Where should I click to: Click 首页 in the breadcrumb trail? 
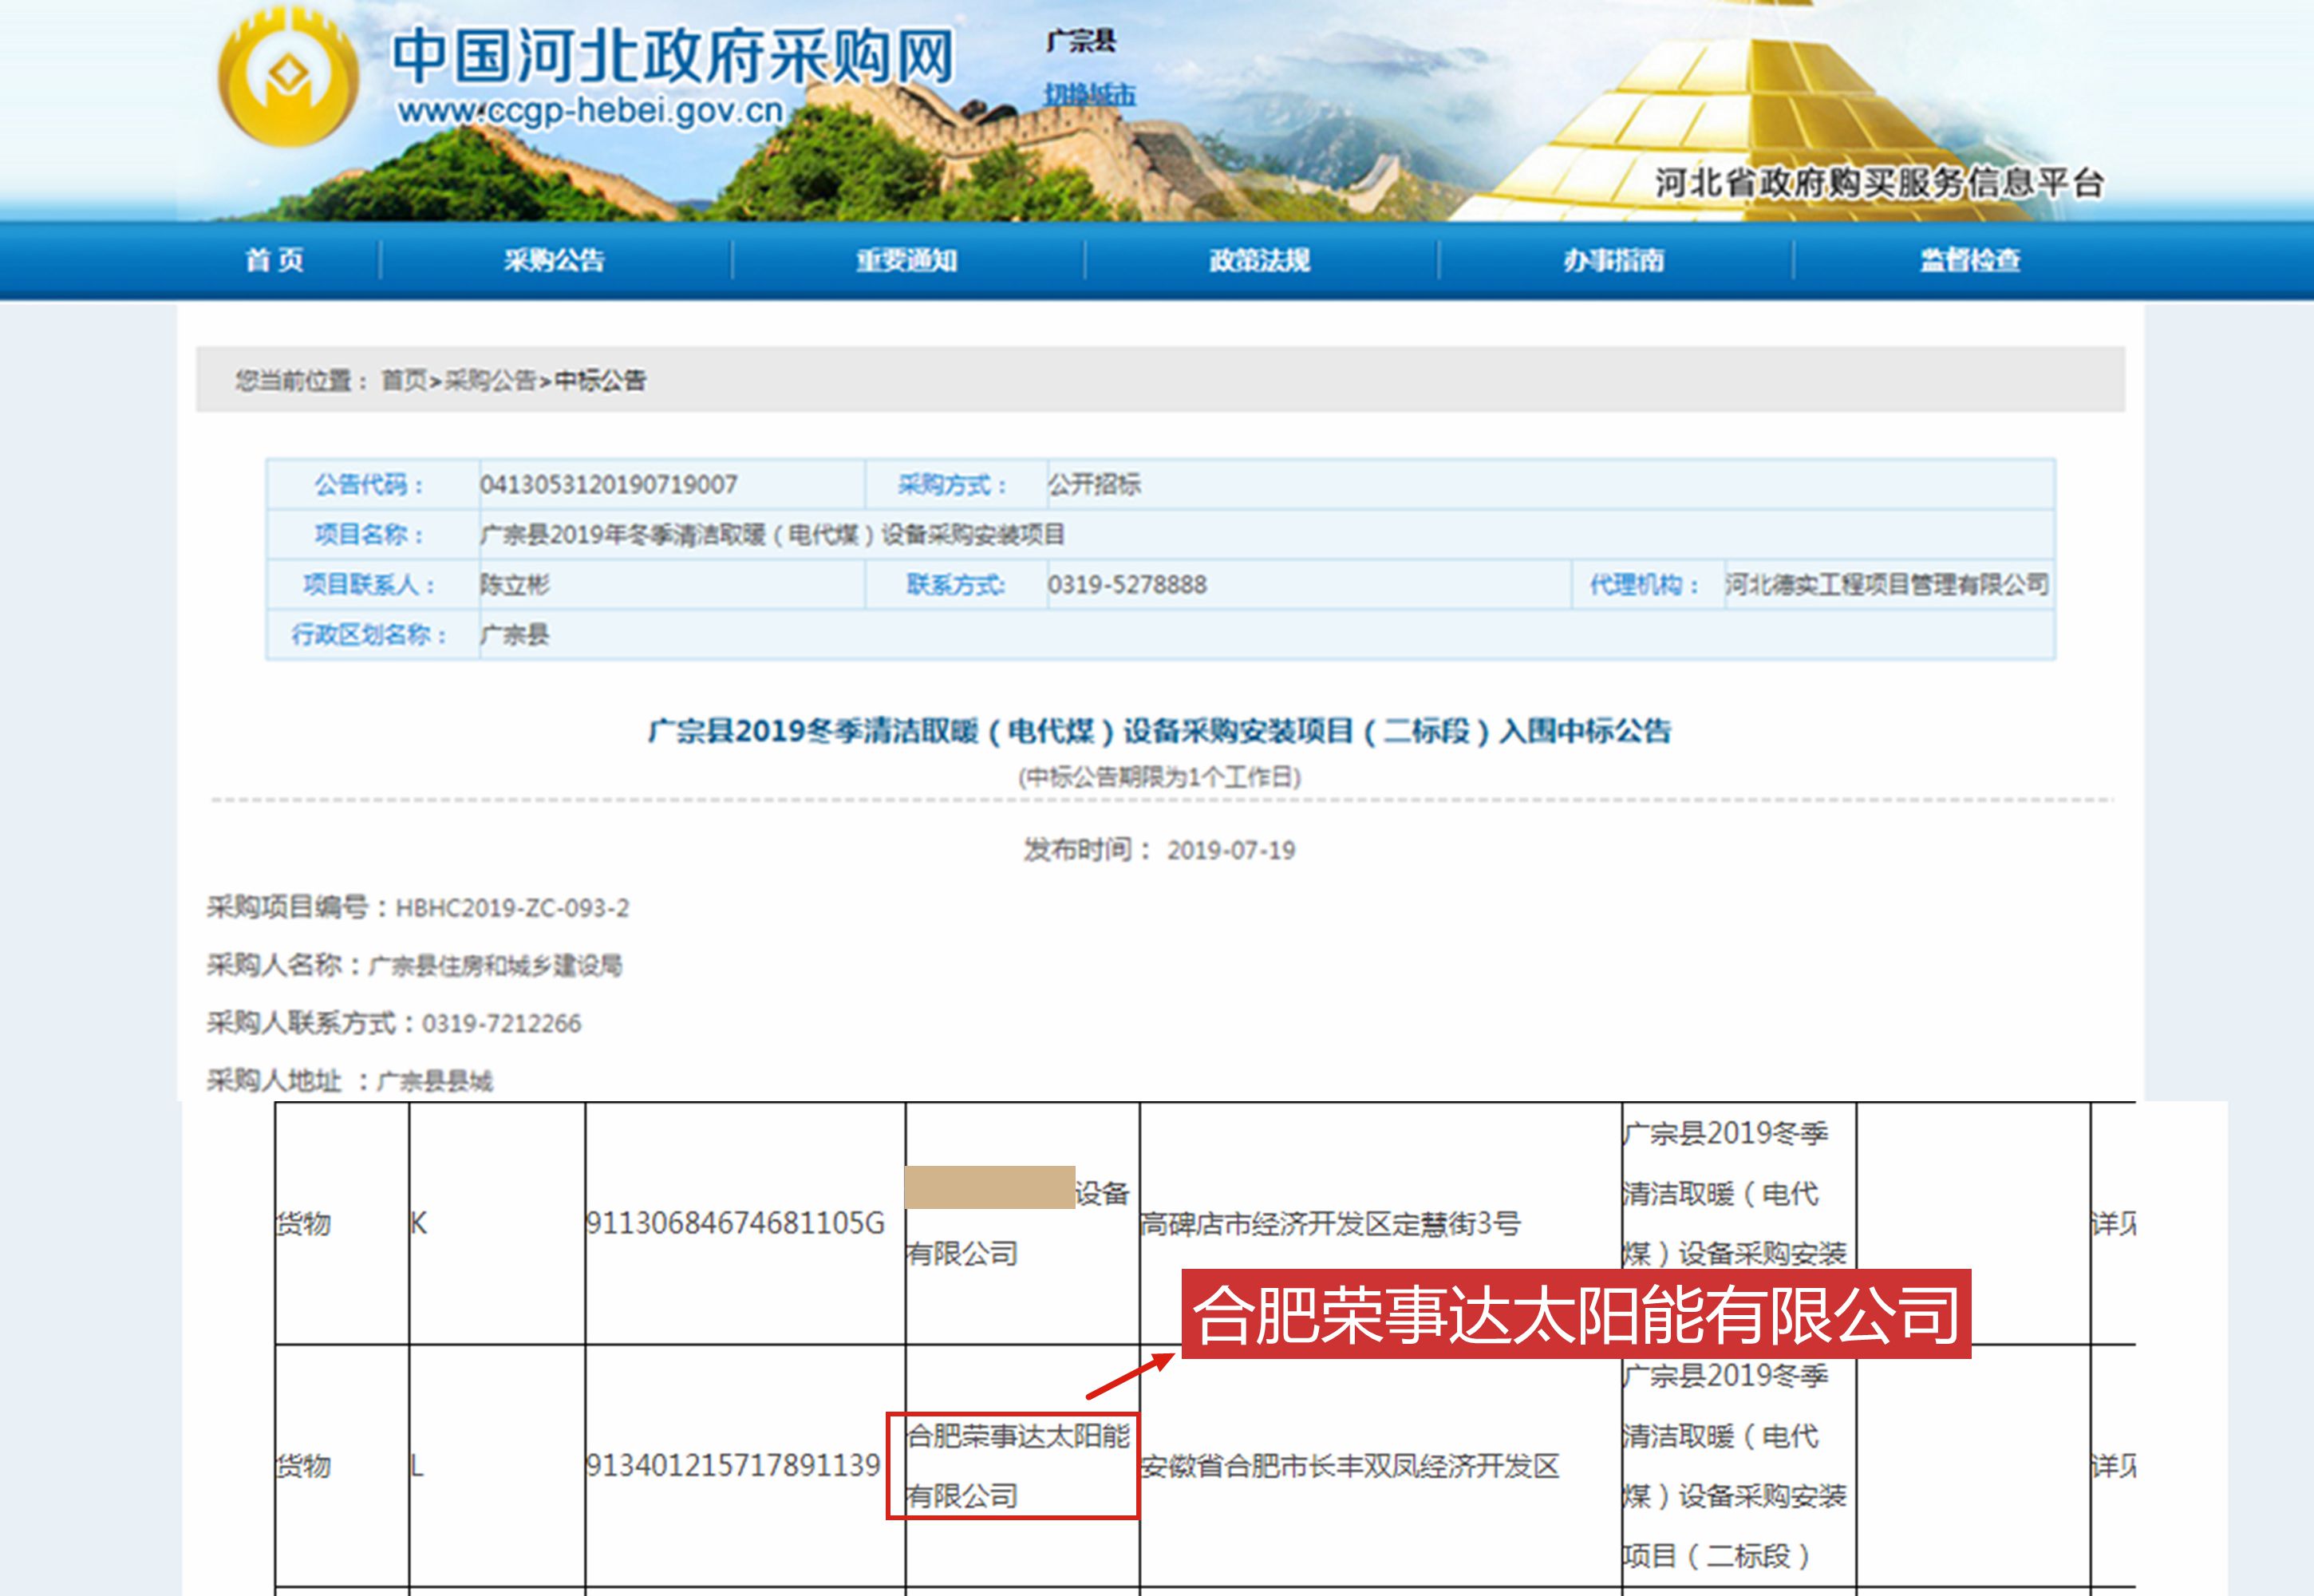point(404,380)
